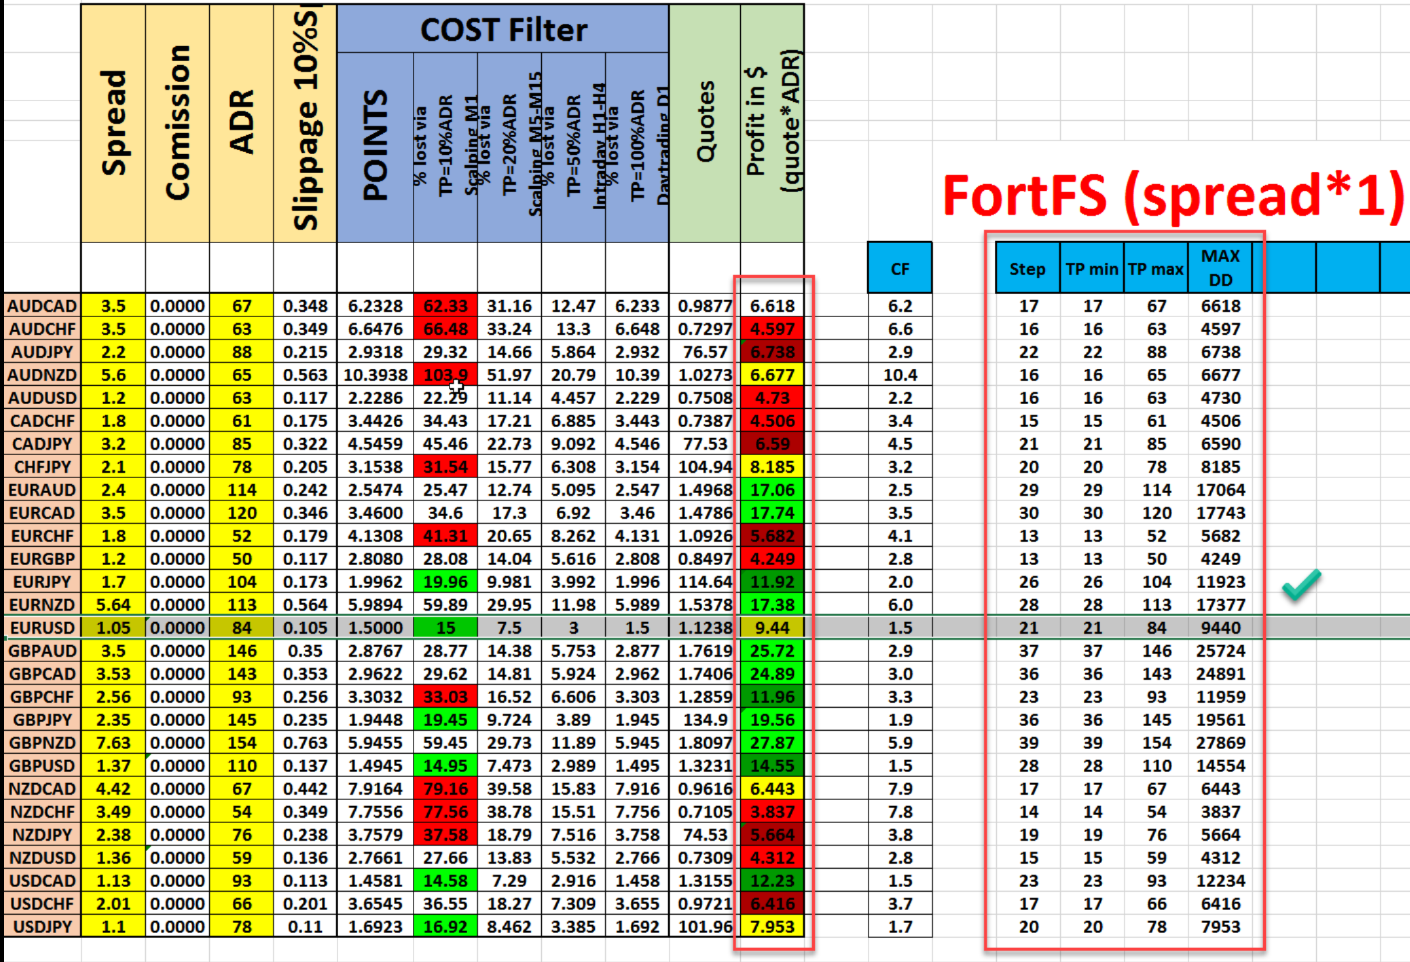1410x962 pixels.
Task: Select the CF header cell
Action: [x=900, y=268]
